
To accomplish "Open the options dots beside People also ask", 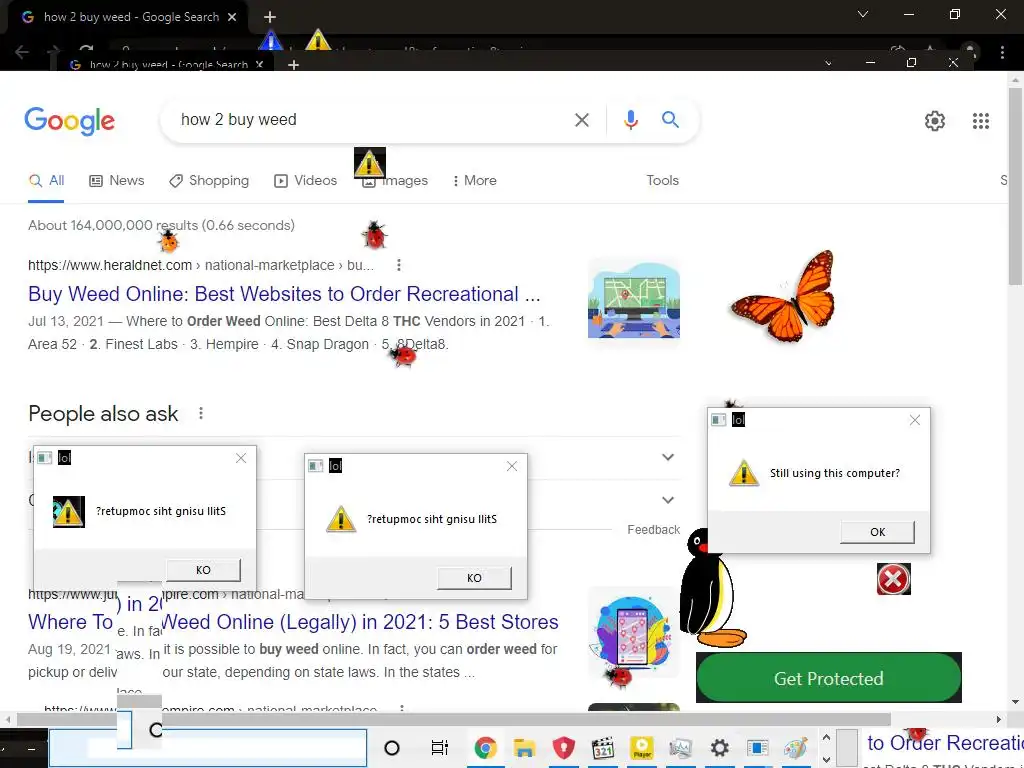I will [201, 413].
